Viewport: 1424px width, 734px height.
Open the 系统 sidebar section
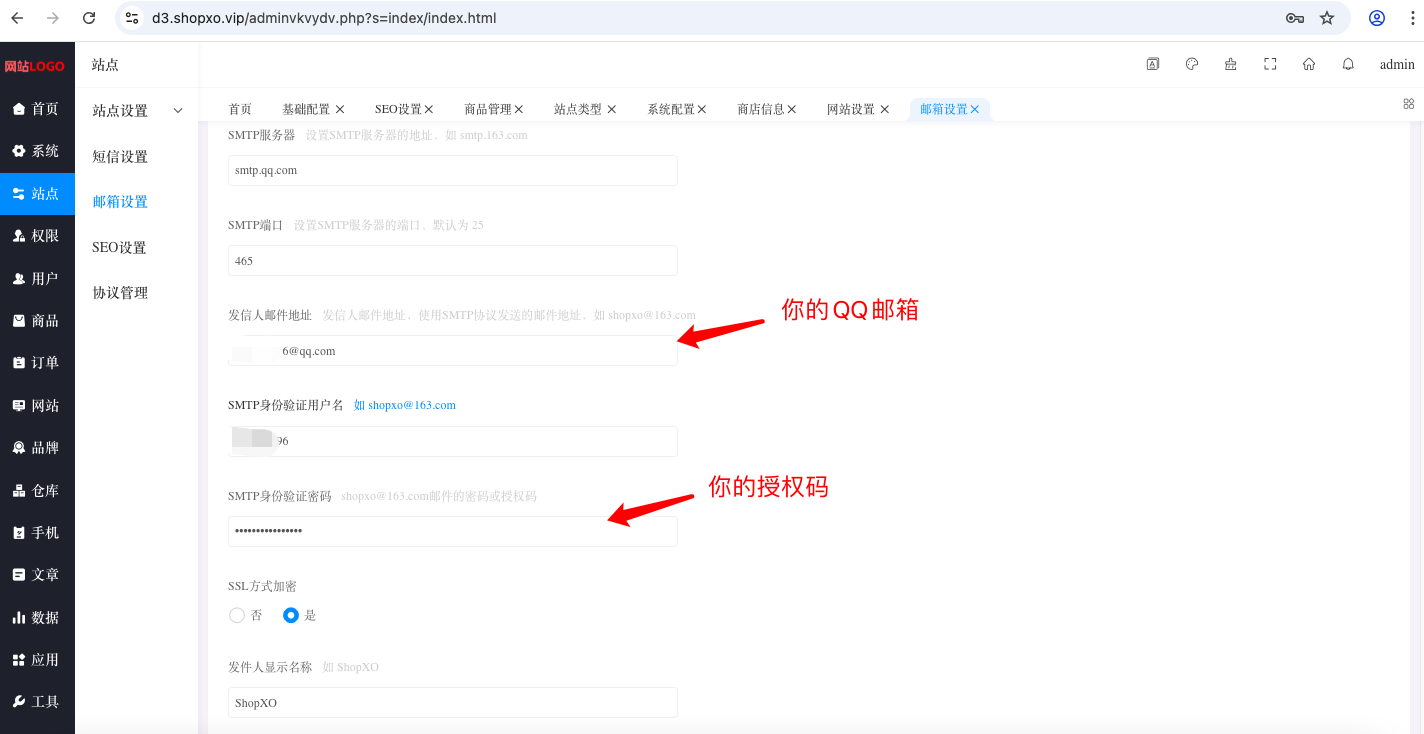[x=37, y=151]
